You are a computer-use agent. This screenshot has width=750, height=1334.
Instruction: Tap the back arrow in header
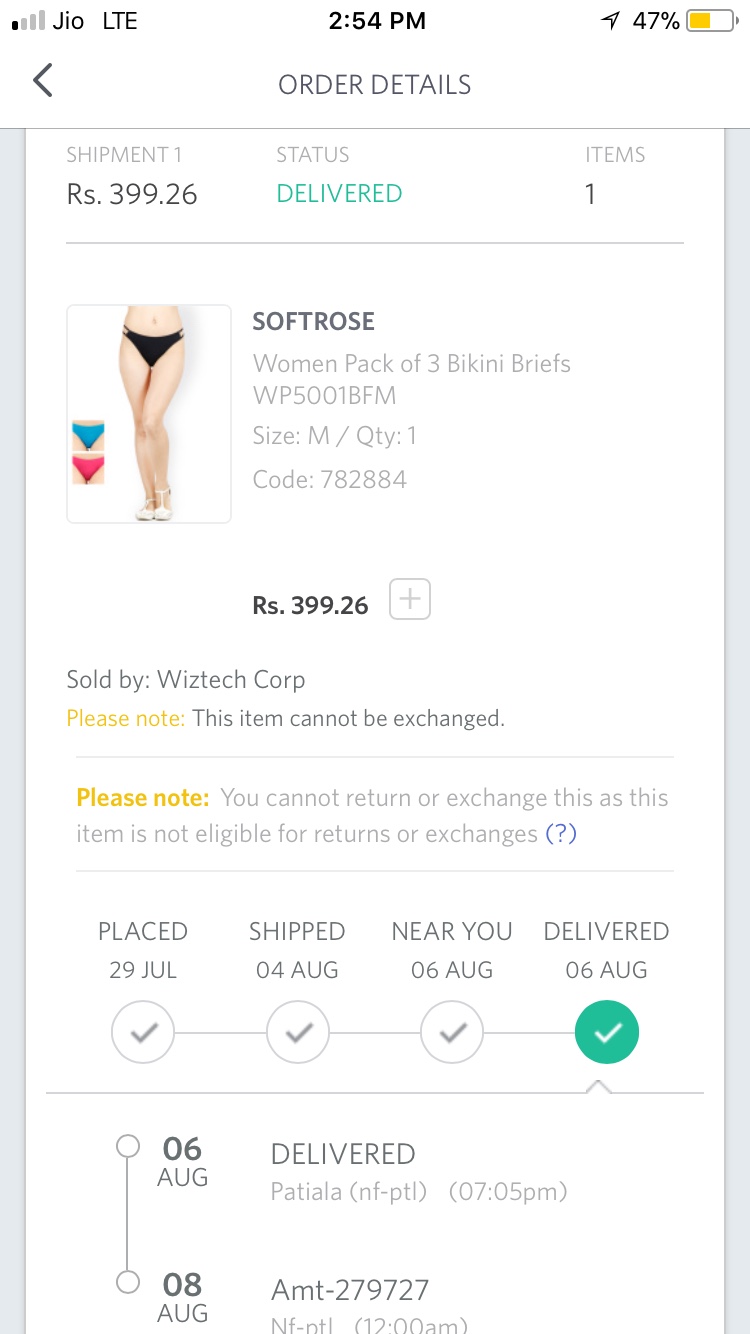coord(42,81)
